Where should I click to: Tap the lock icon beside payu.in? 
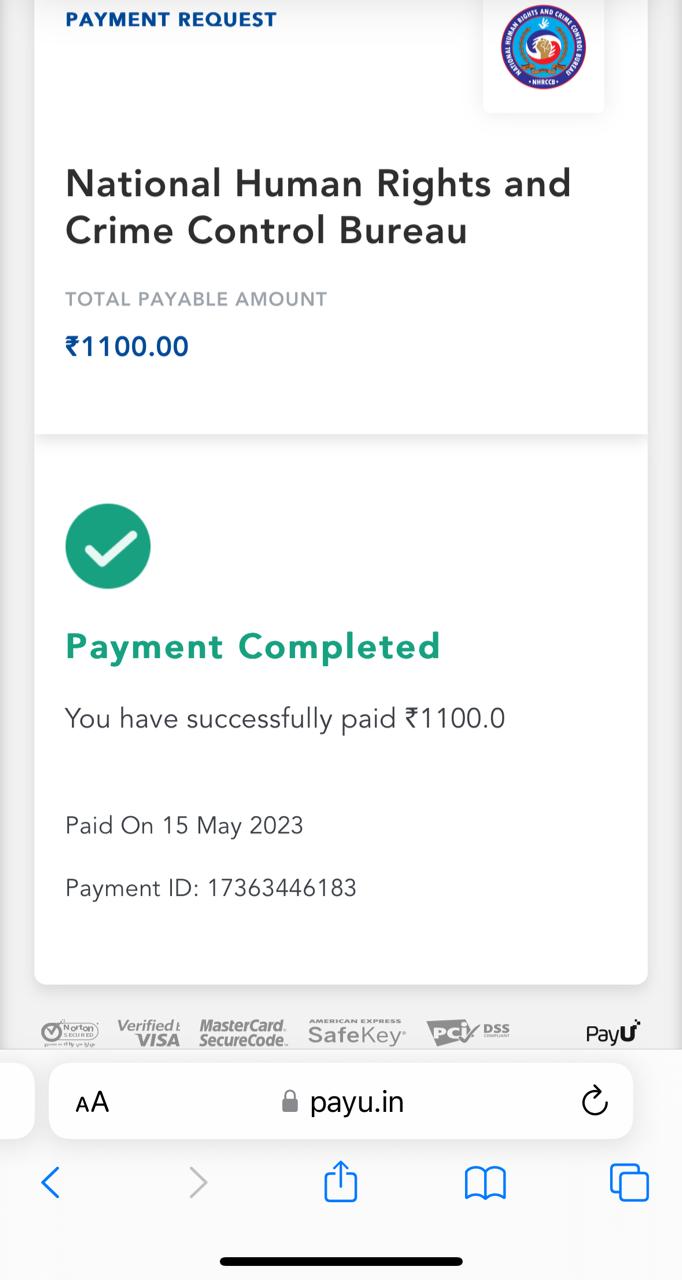click(290, 1102)
